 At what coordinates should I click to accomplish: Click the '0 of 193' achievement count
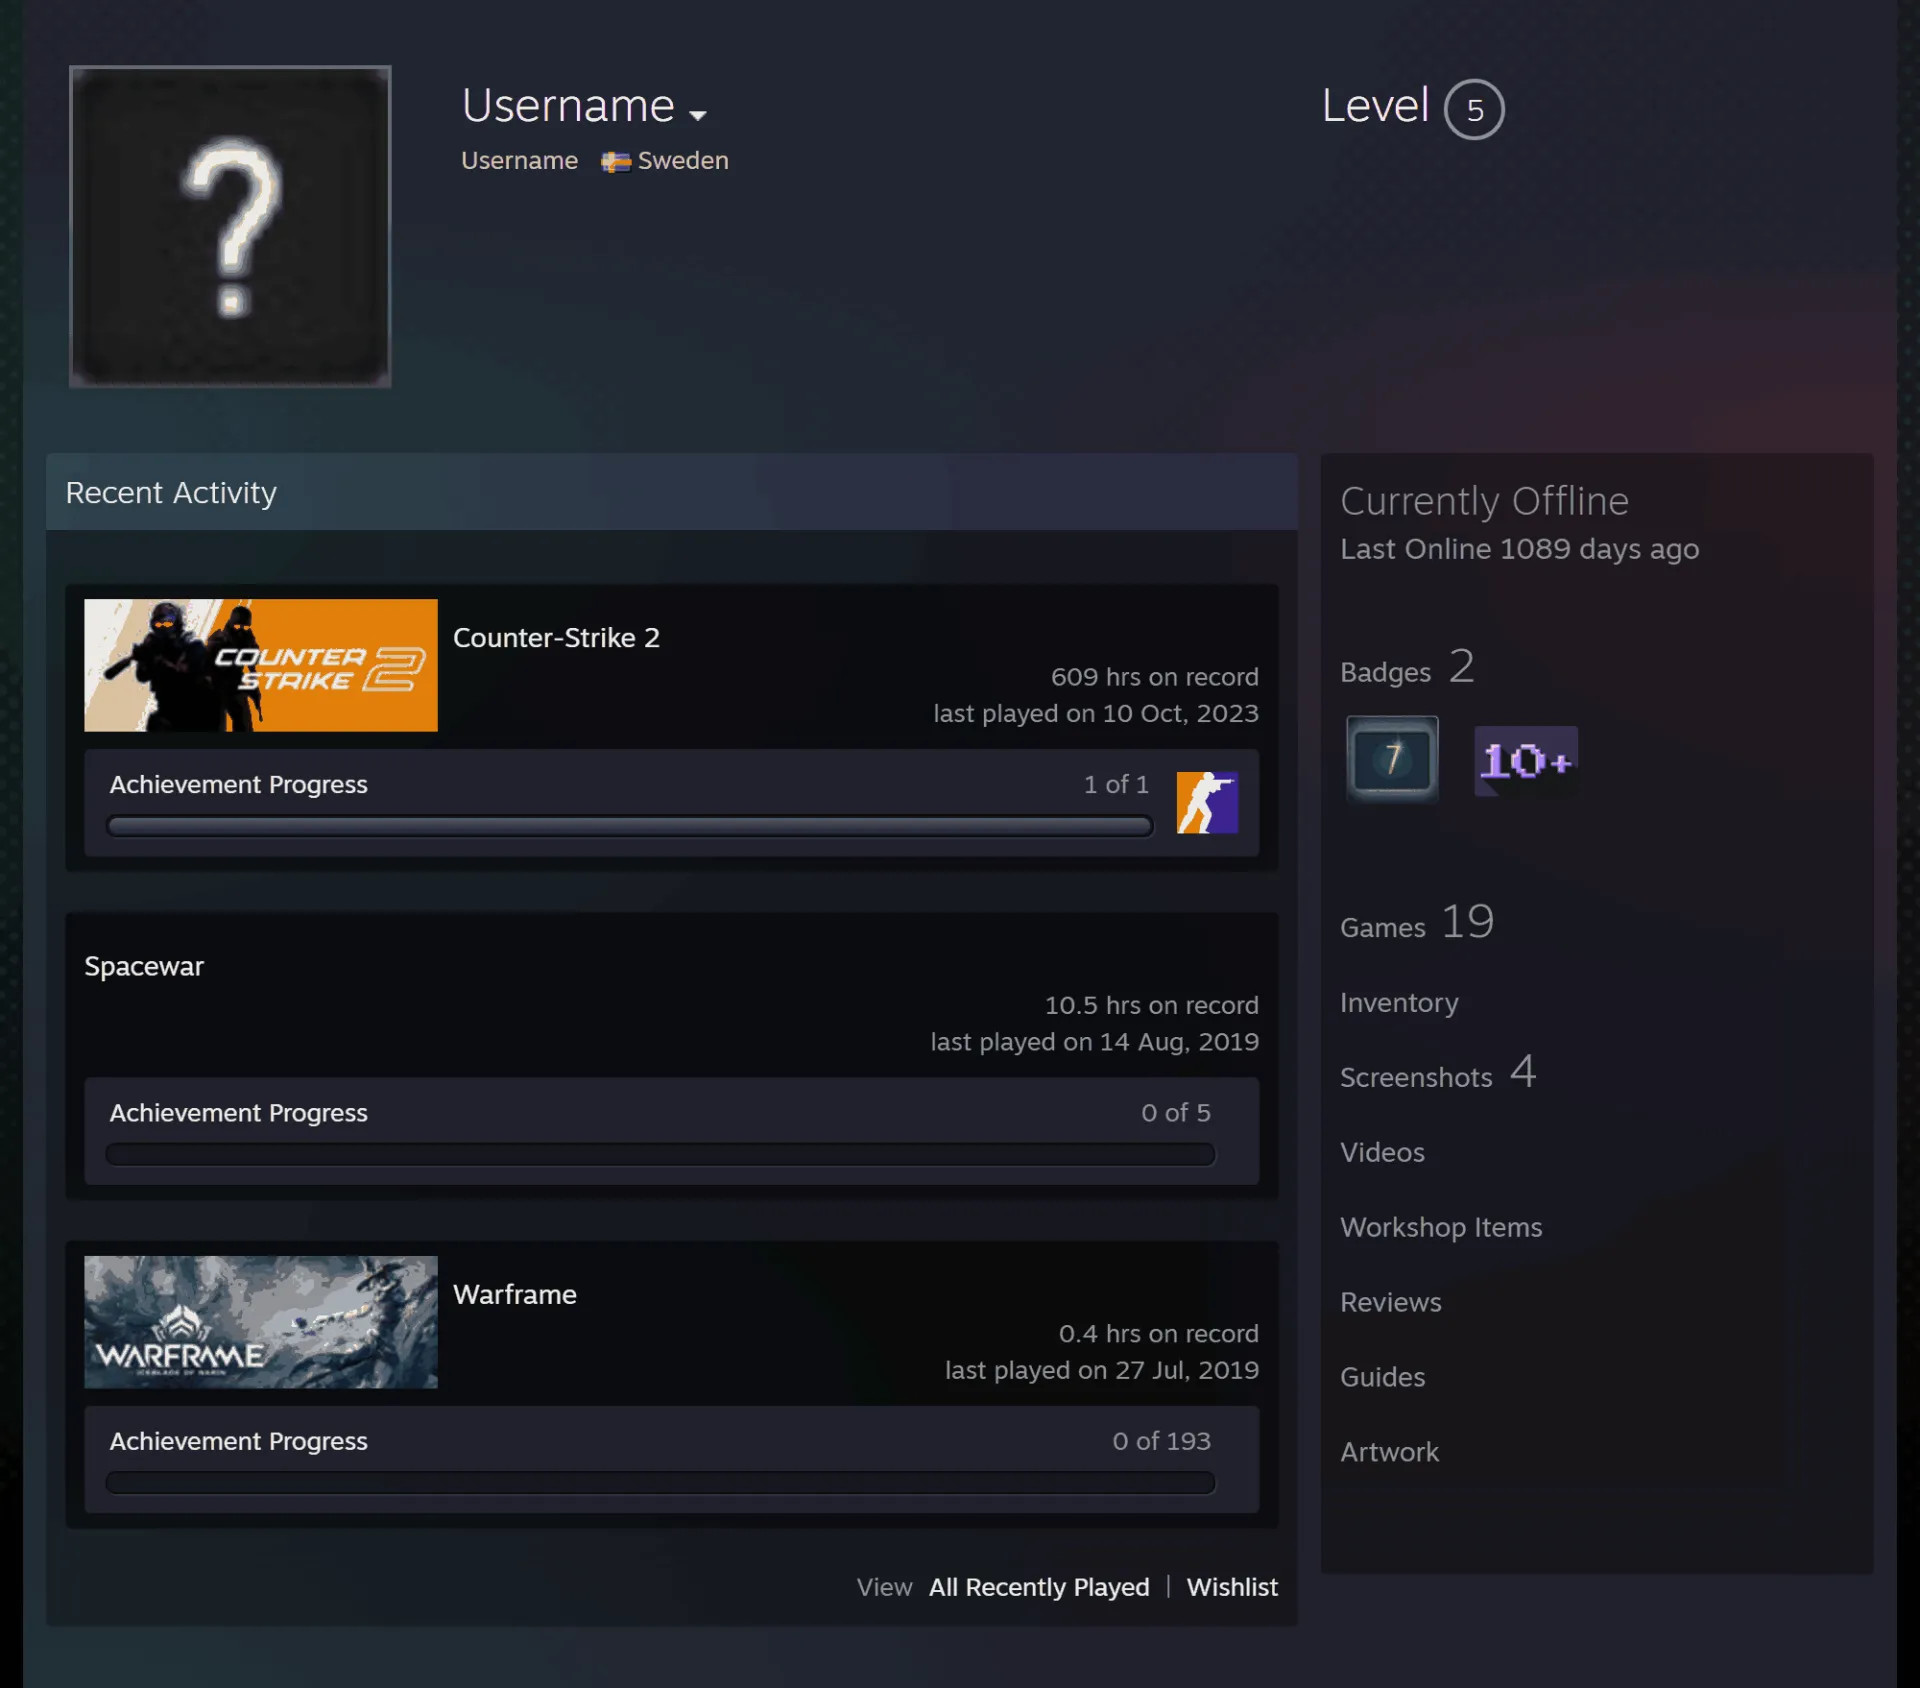click(1161, 1441)
